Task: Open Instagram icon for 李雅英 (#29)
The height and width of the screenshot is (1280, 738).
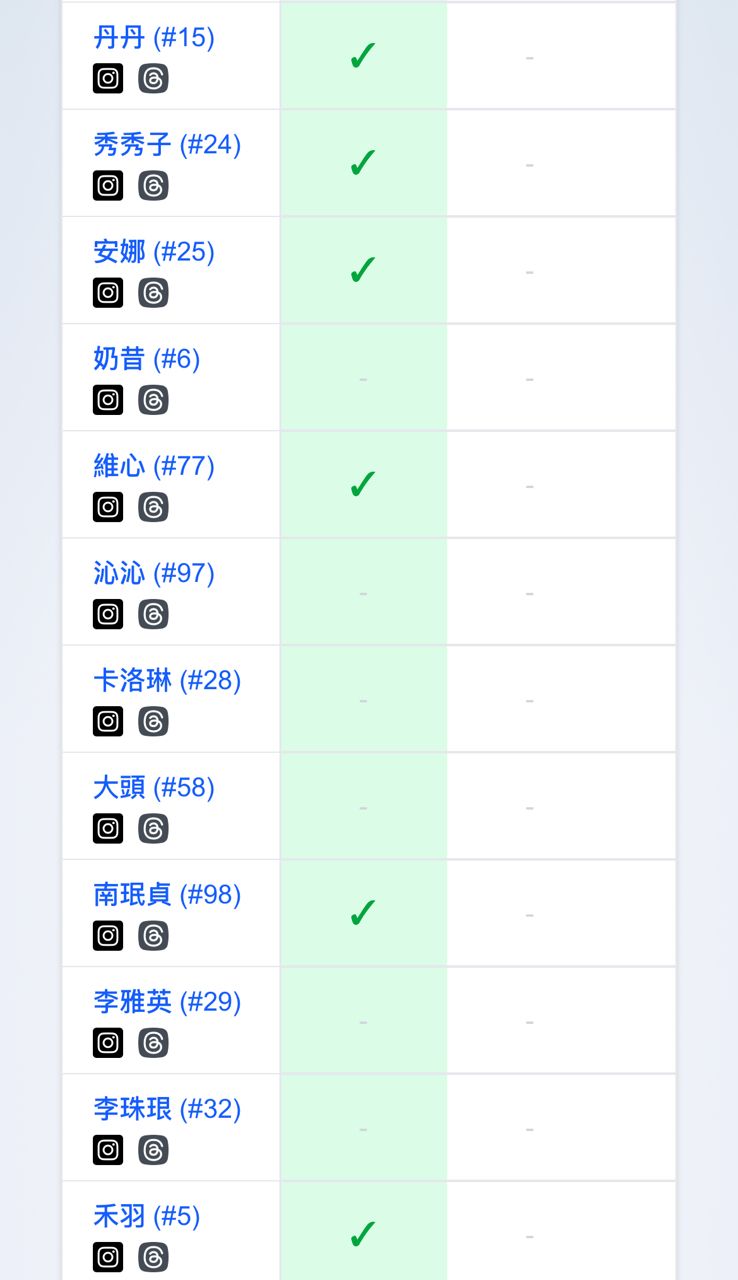Action: (108, 1043)
